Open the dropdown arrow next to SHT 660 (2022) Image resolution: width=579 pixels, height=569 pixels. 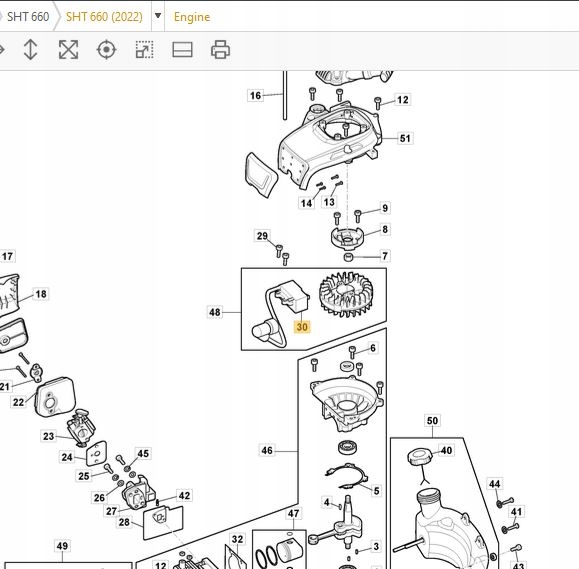[x=158, y=16]
